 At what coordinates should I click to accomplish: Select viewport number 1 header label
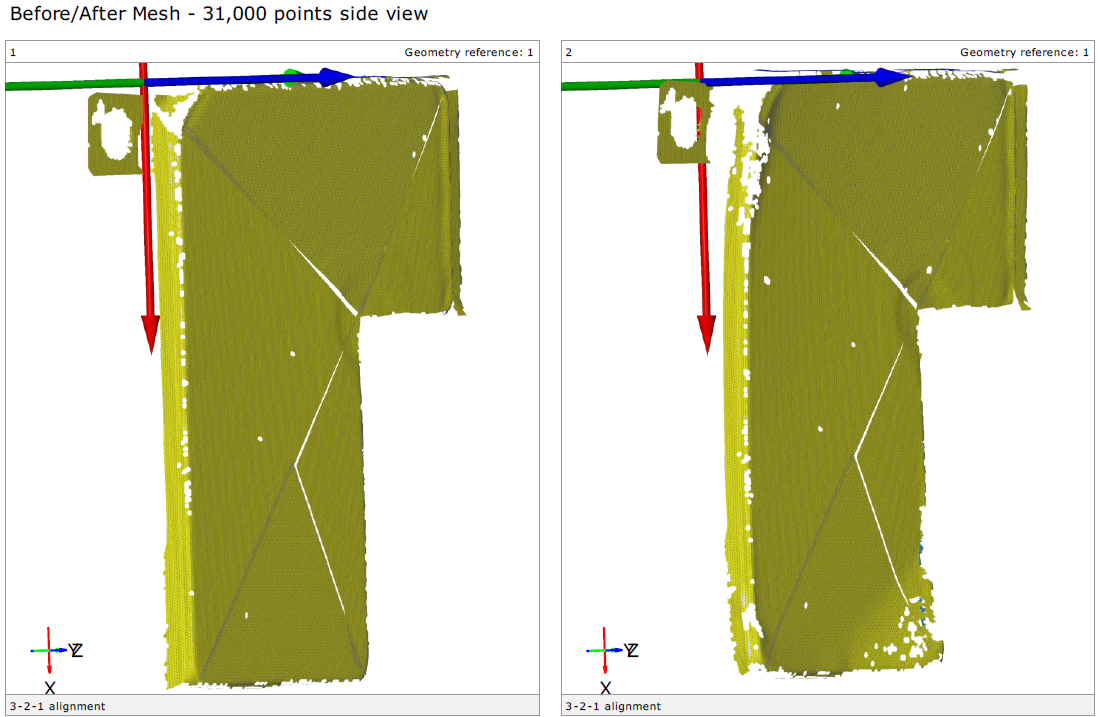(13, 52)
